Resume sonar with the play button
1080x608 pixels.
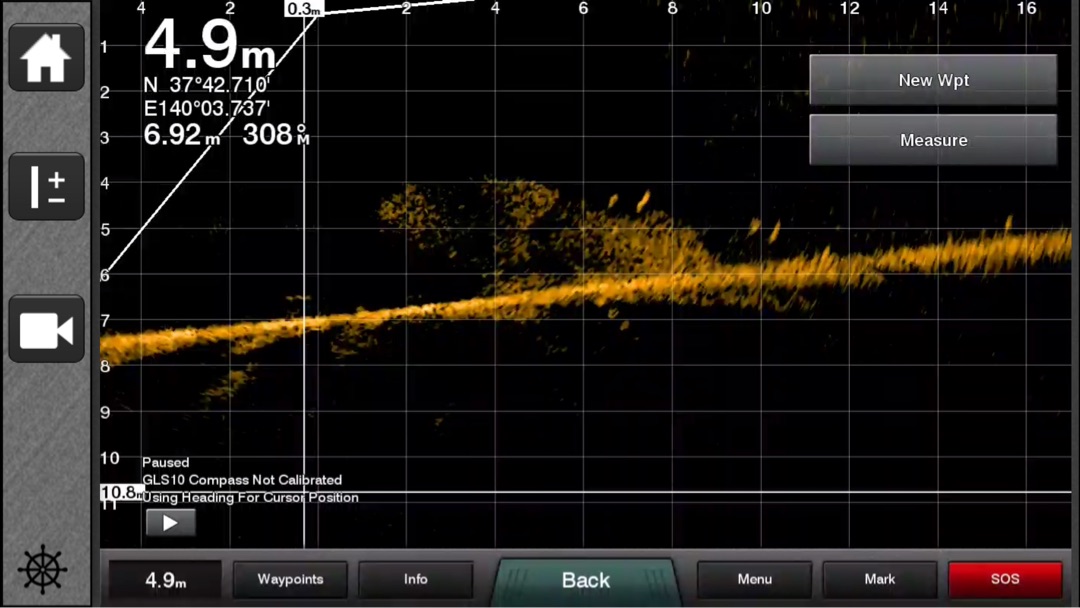coord(170,522)
